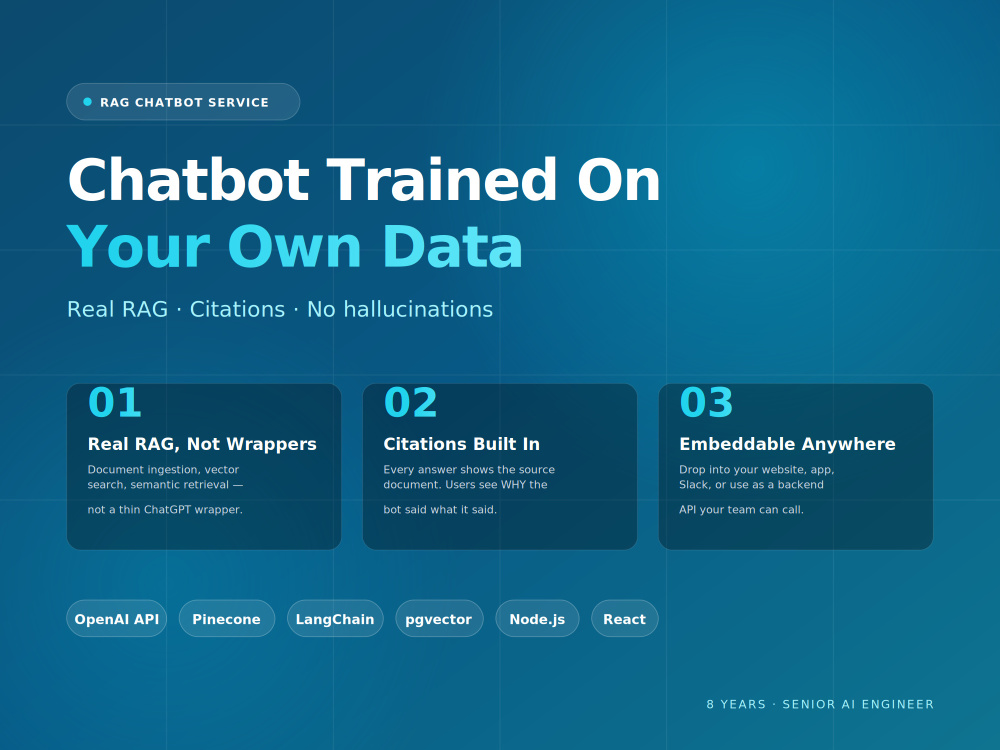Click the number 03 in the third card
Viewport: 1000px width, 750px height.
pyautogui.click(x=707, y=403)
